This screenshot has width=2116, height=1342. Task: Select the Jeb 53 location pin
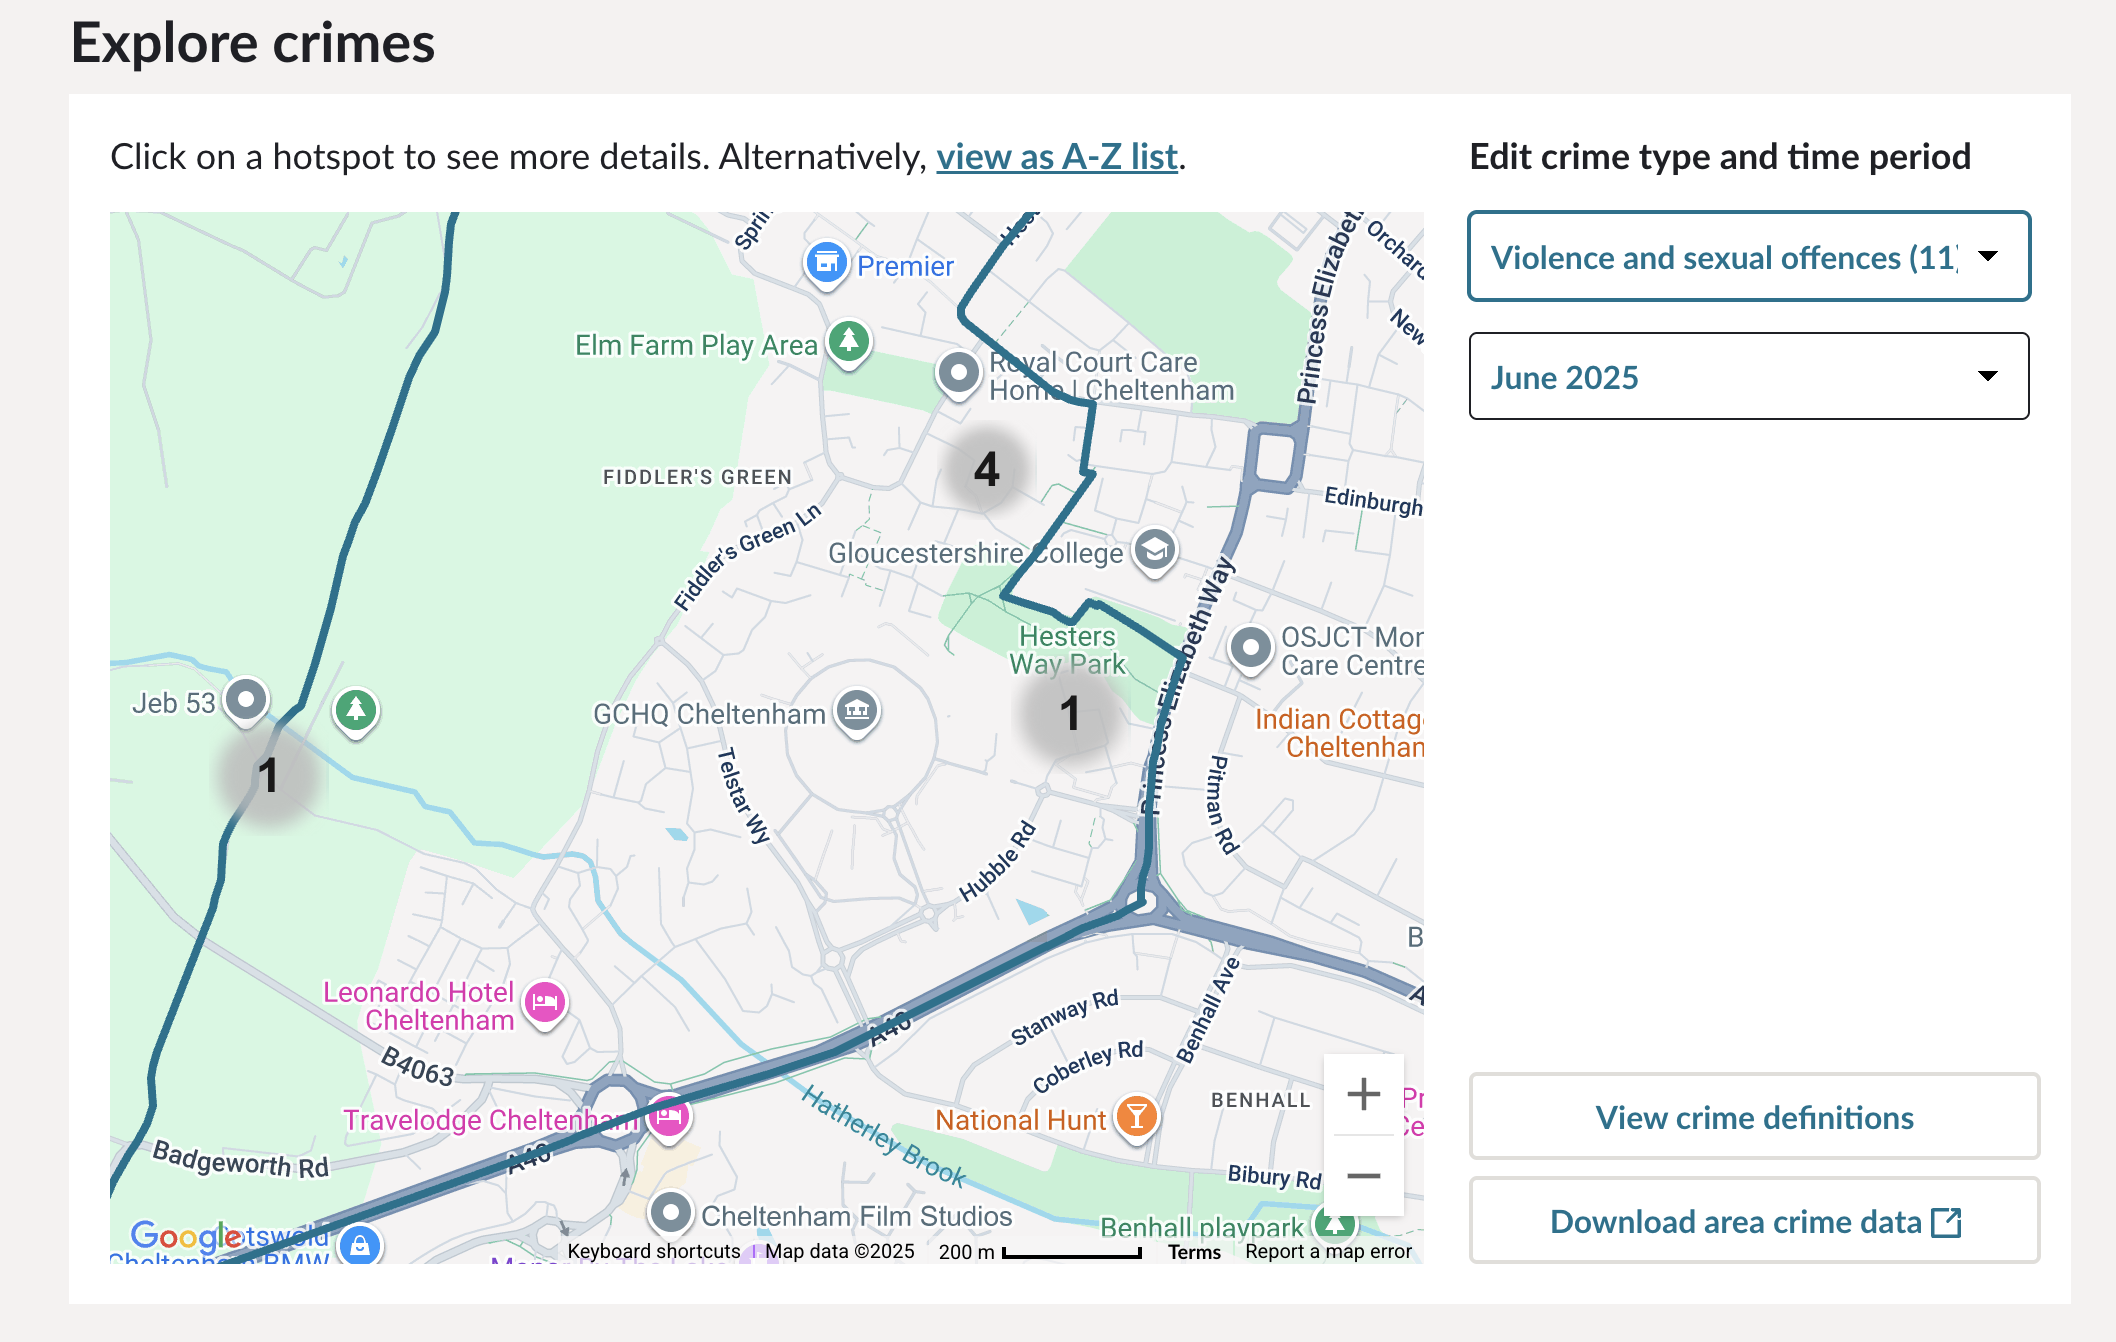coord(246,699)
